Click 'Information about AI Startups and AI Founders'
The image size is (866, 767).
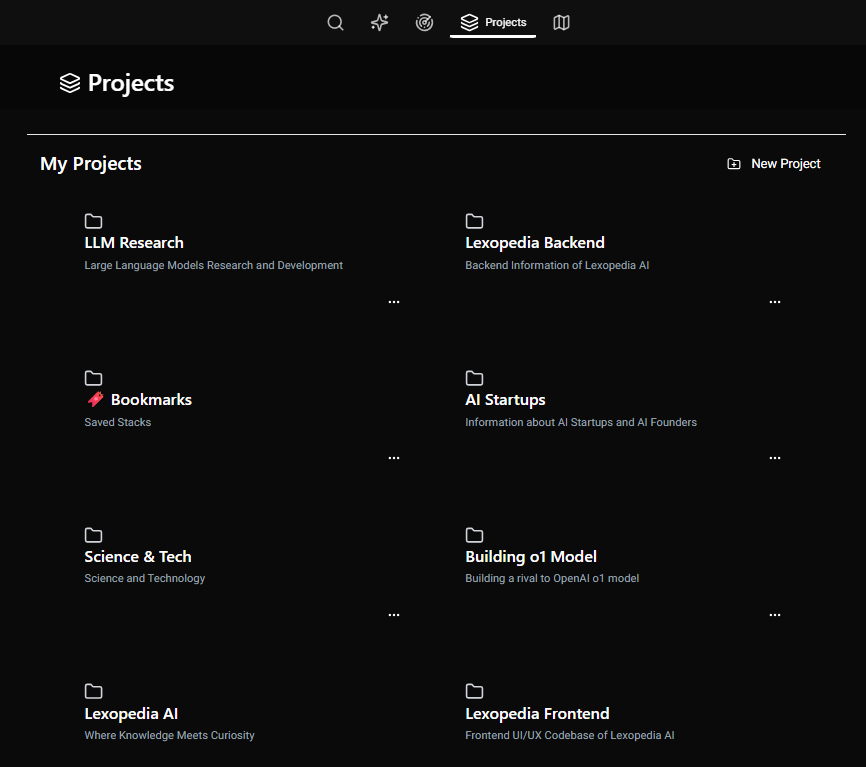point(581,422)
